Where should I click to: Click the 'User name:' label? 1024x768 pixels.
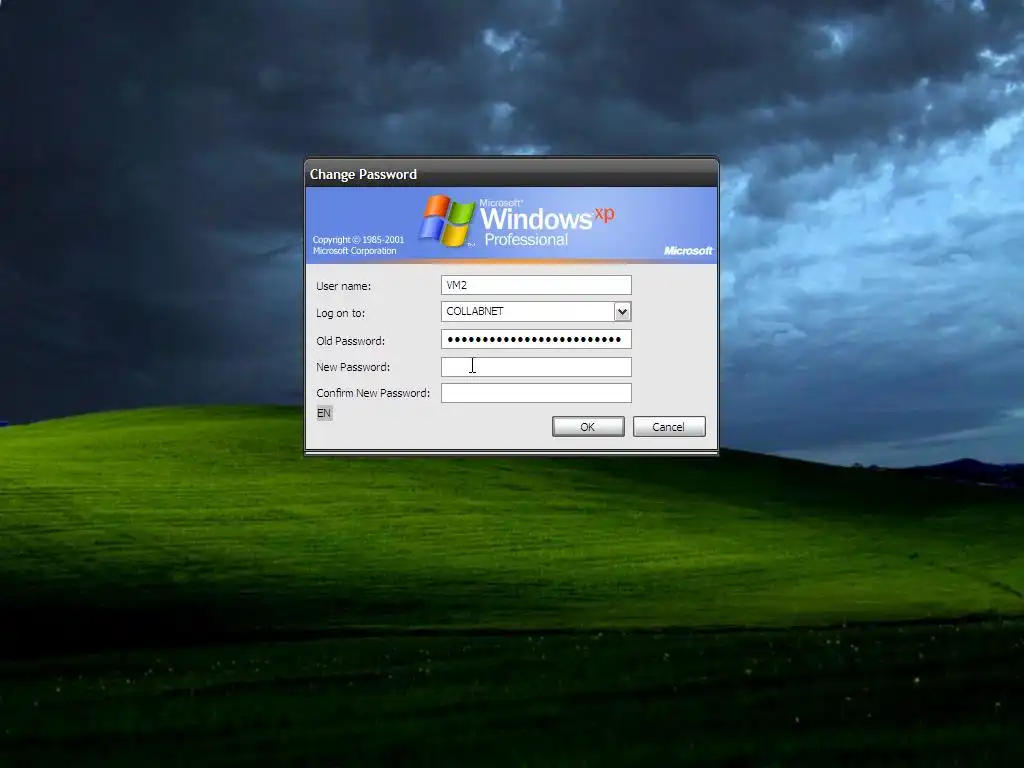point(344,286)
